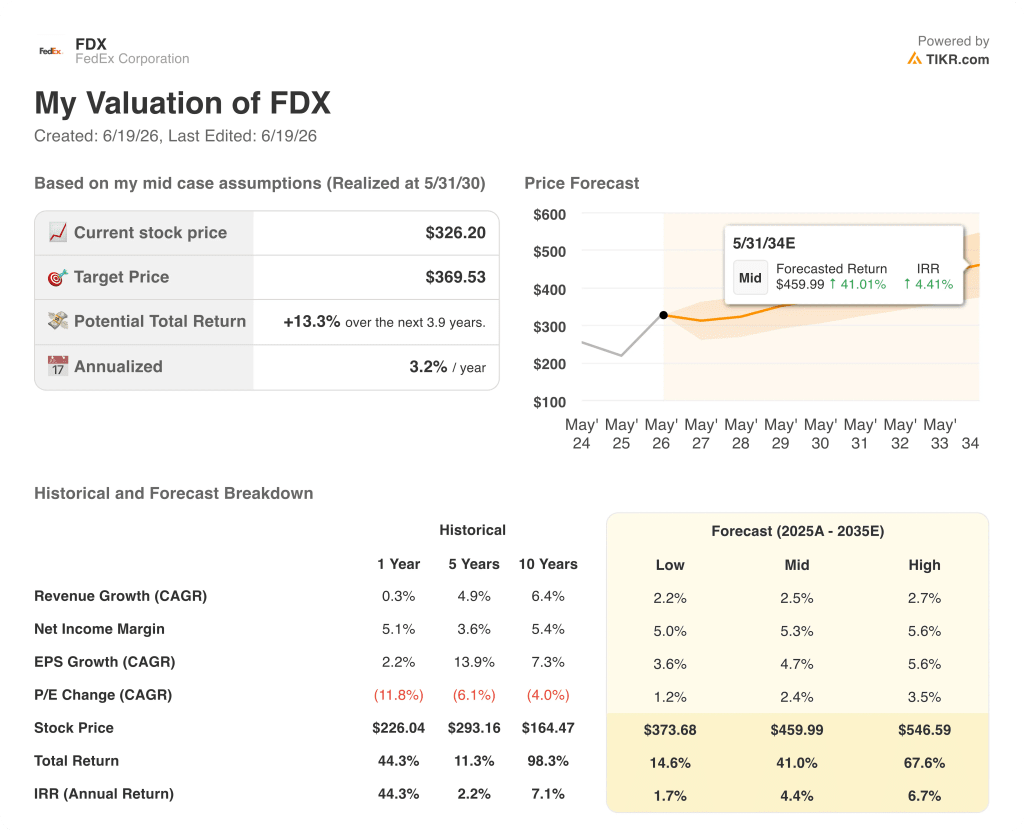Click the target icon beside Target Price

57,278
